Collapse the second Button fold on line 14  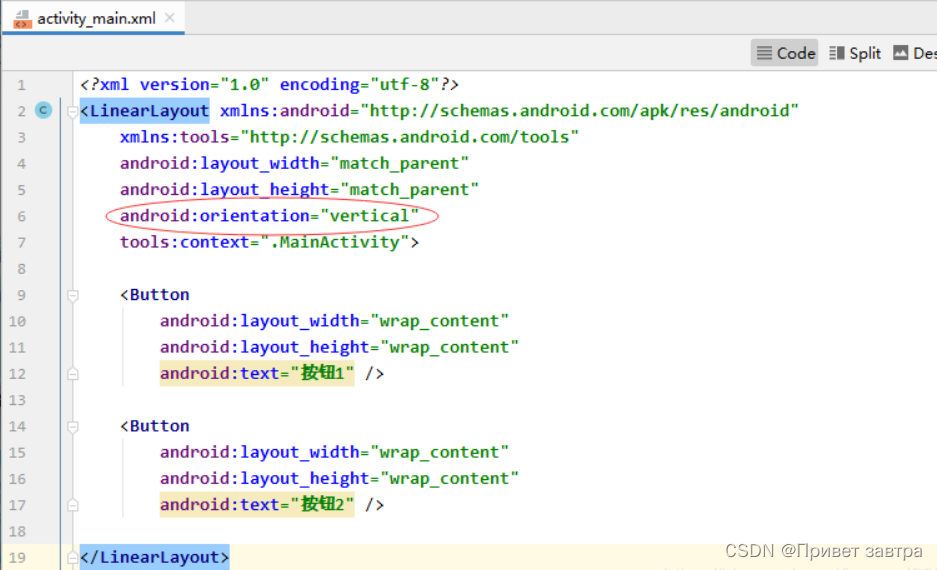[x=73, y=427]
